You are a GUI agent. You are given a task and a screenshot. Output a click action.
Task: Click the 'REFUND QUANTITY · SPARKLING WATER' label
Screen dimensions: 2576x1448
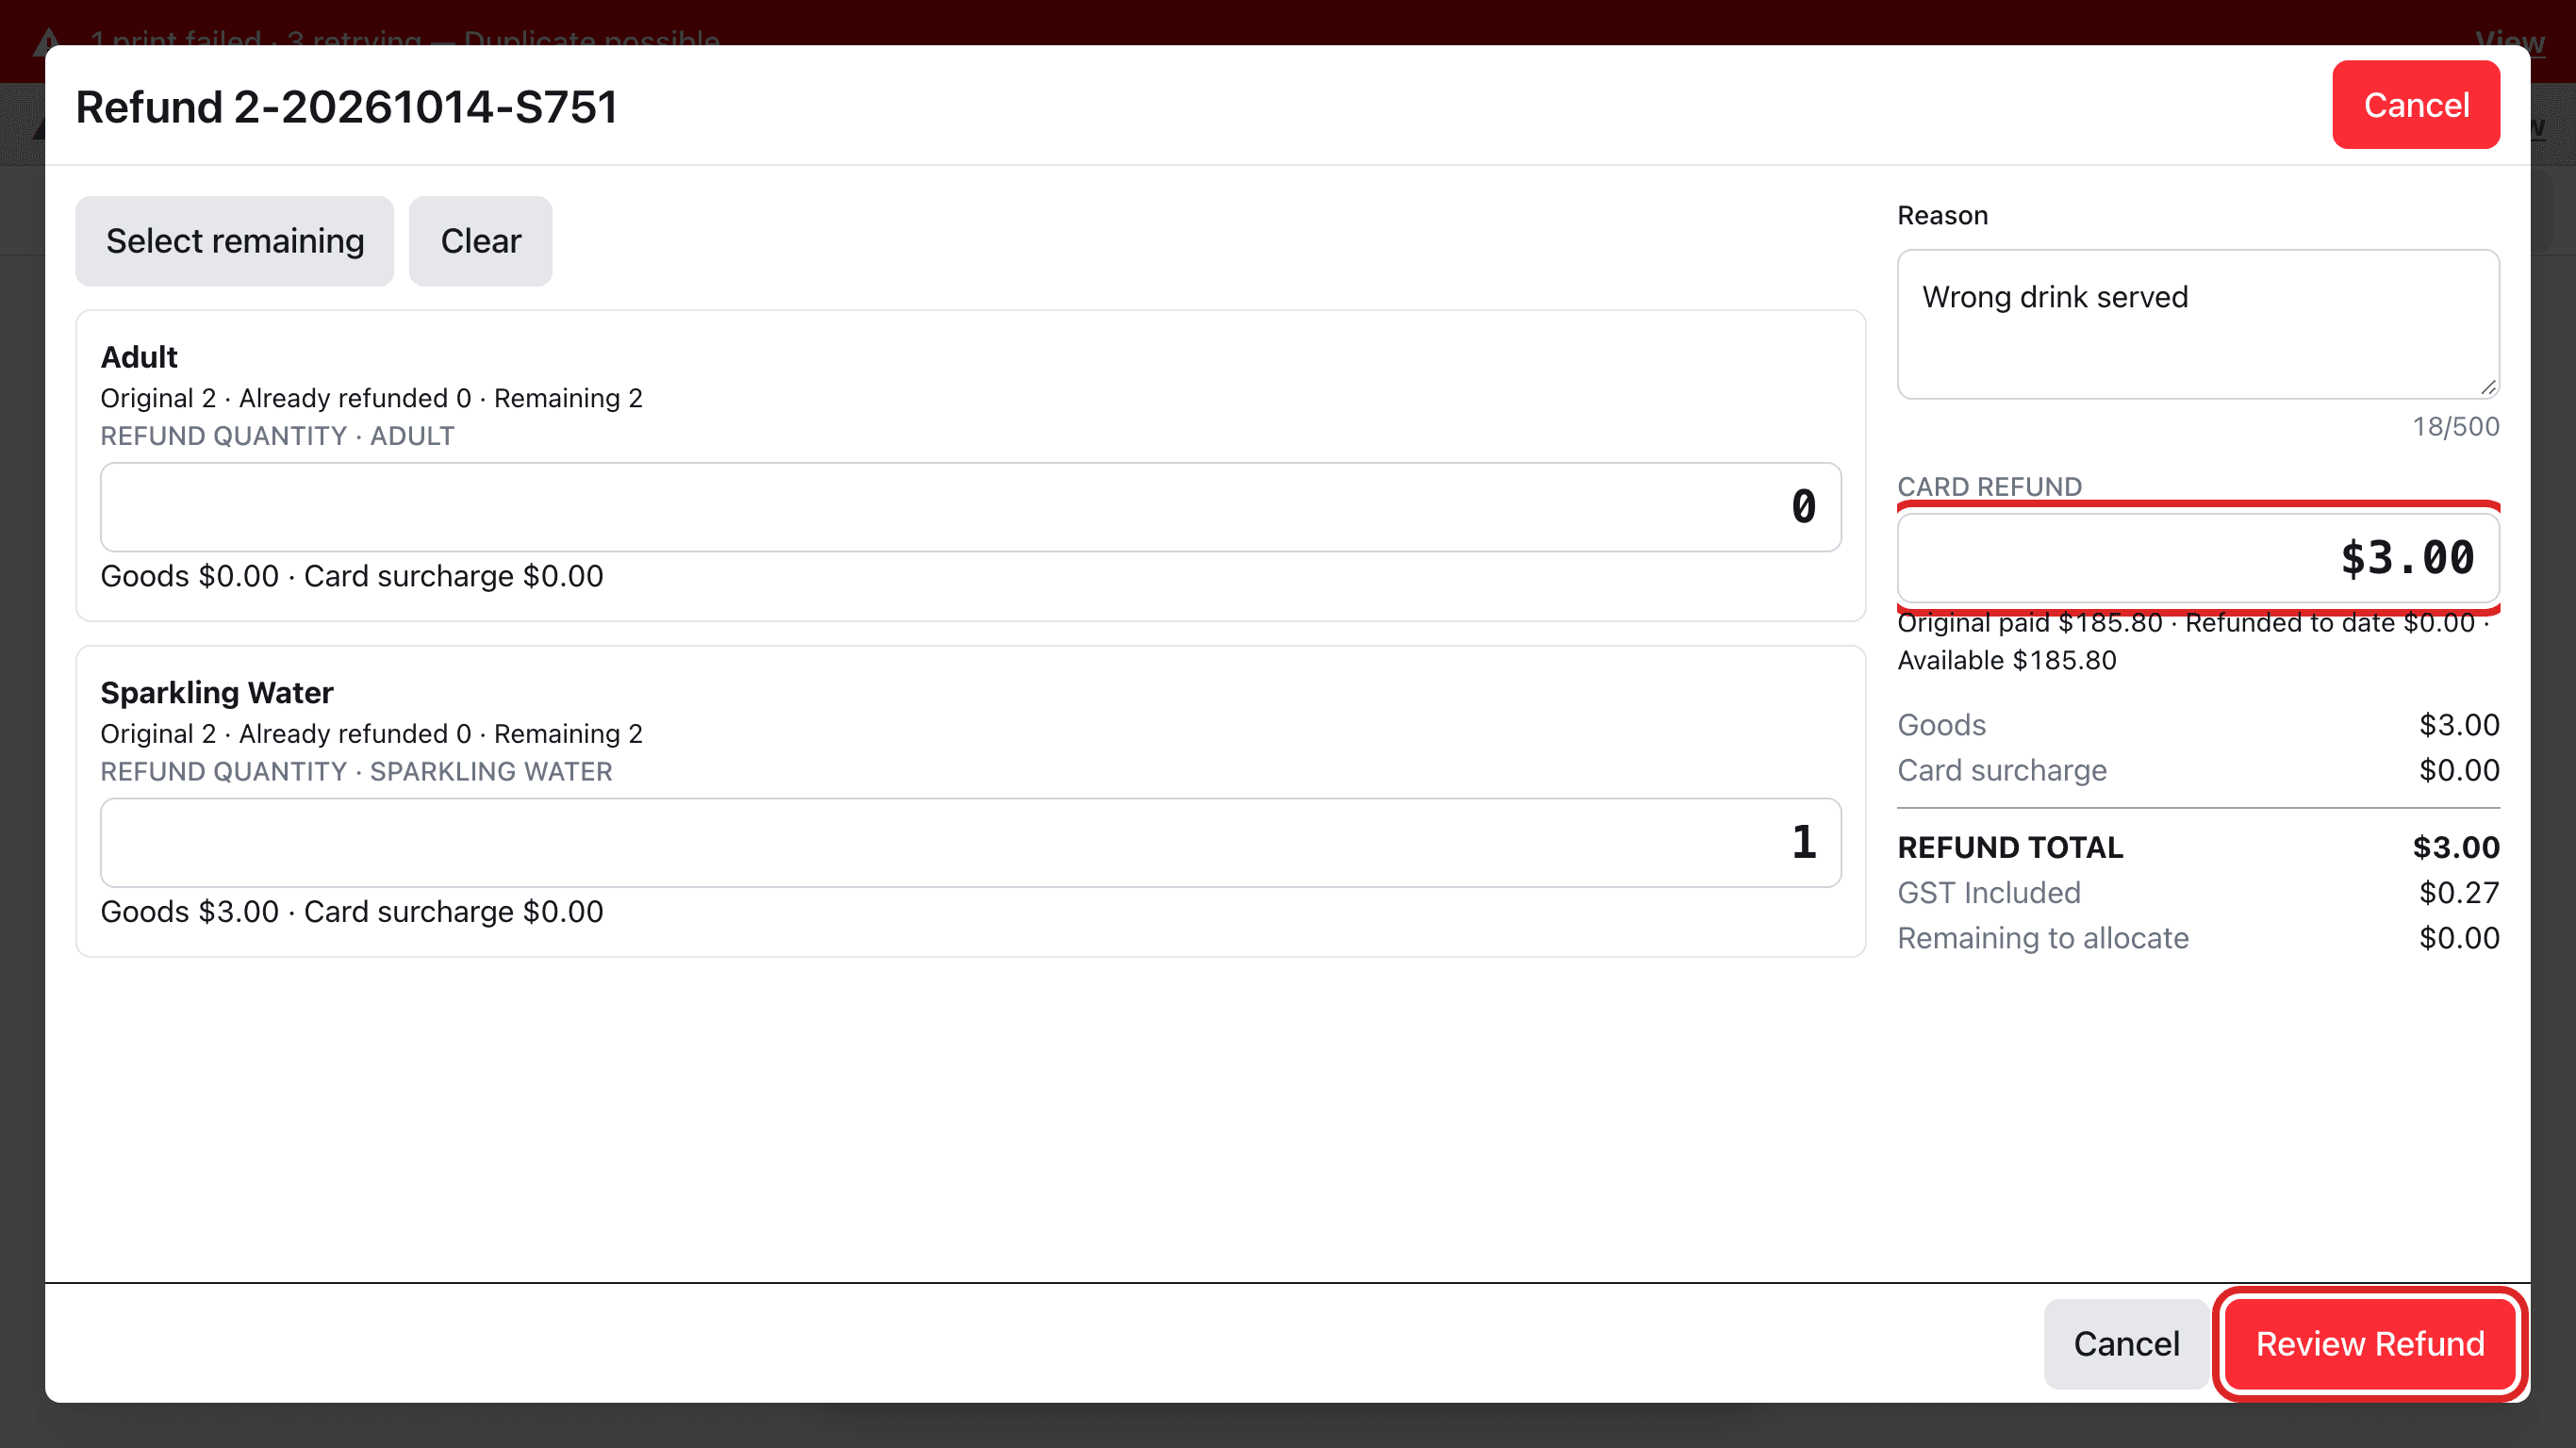click(x=357, y=771)
